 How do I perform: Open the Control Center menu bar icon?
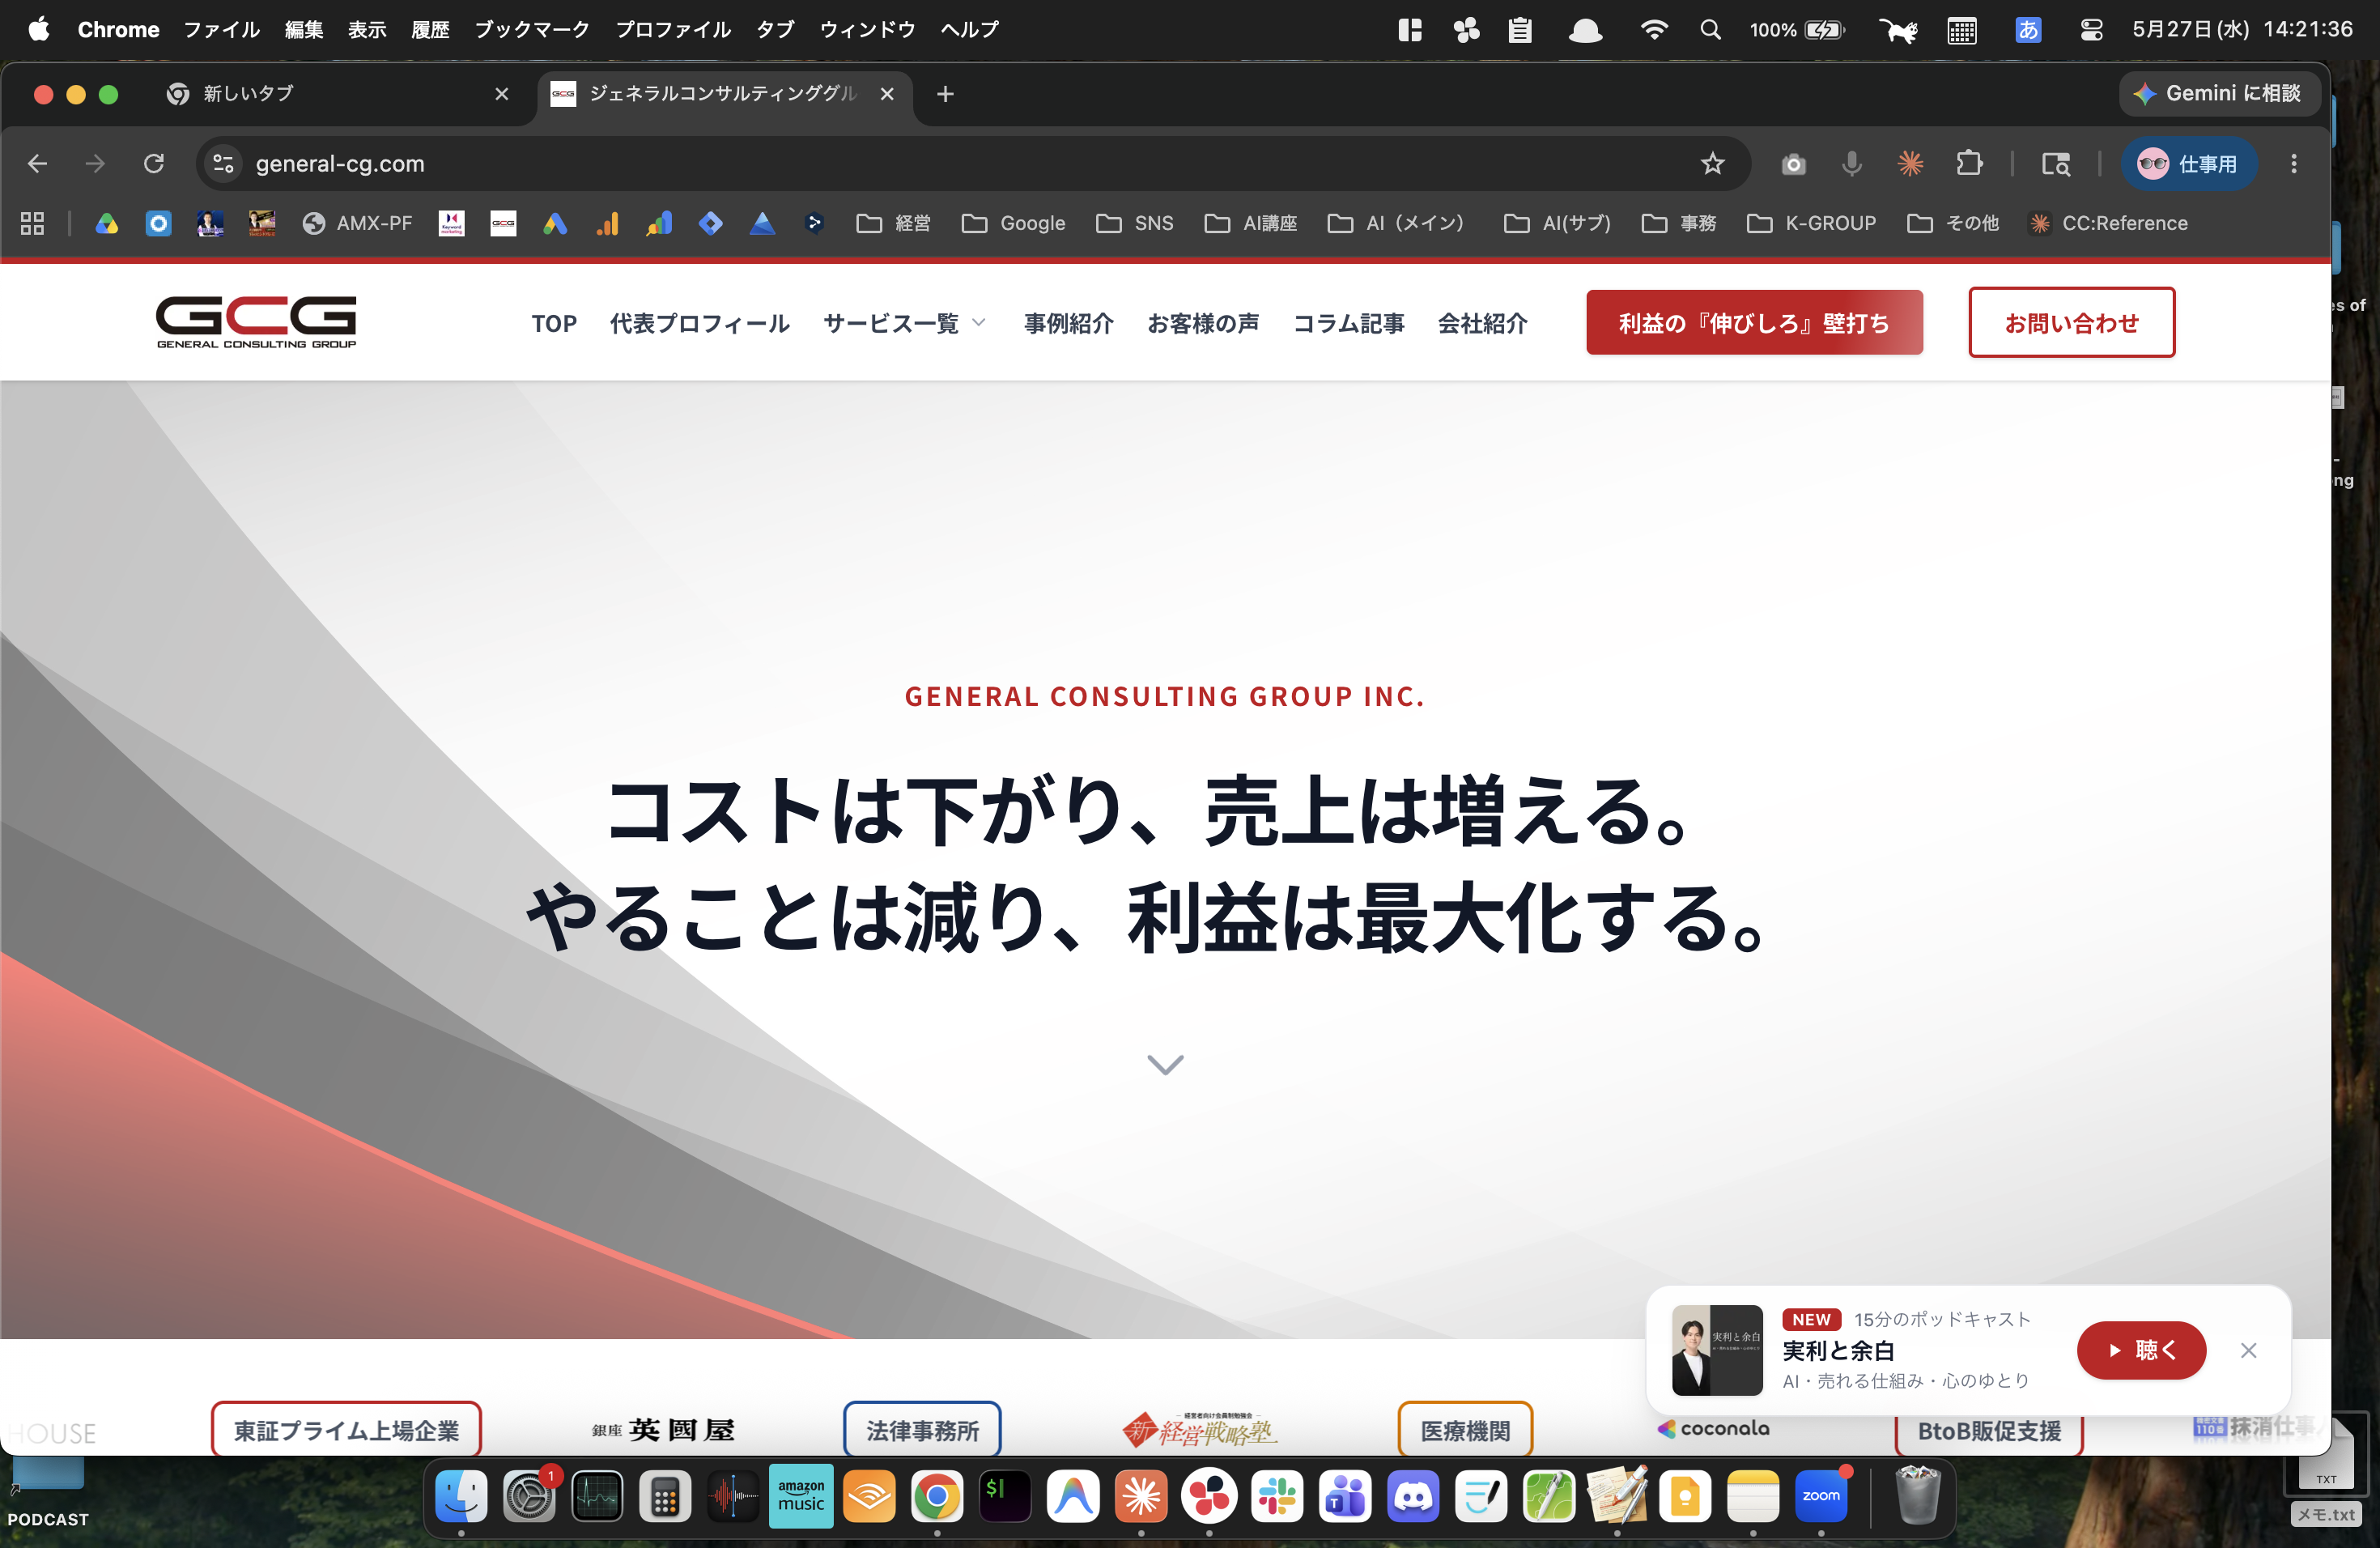coord(2090,29)
